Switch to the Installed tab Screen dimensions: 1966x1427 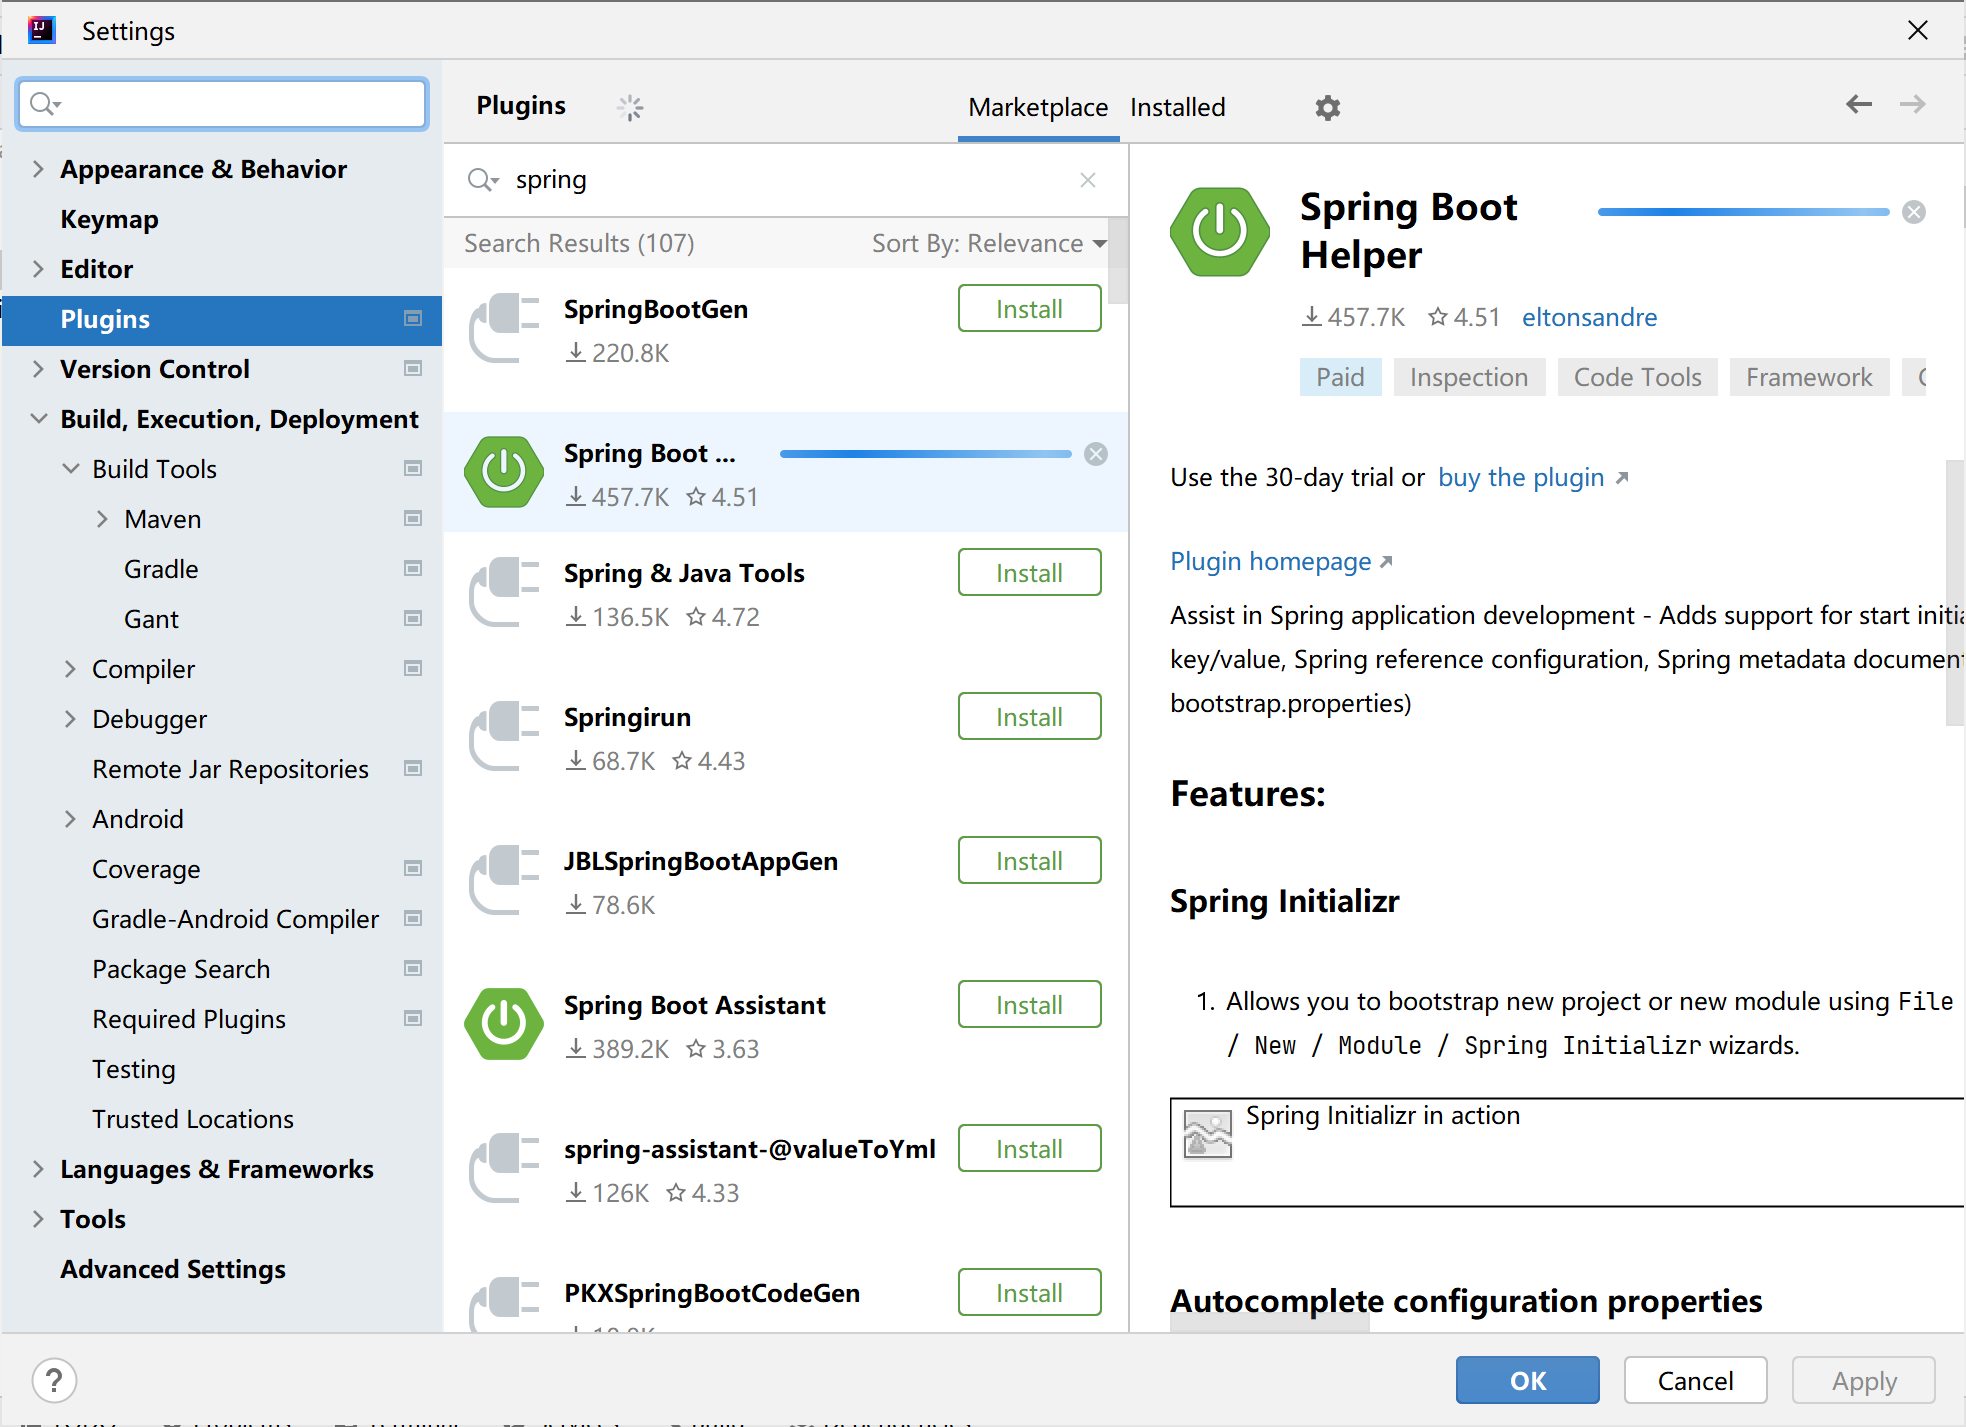pyautogui.click(x=1177, y=108)
